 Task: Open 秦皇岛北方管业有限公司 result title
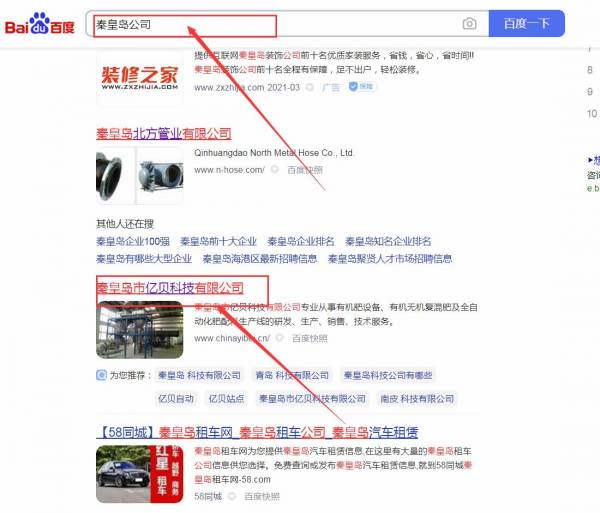(x=163, y=133)
